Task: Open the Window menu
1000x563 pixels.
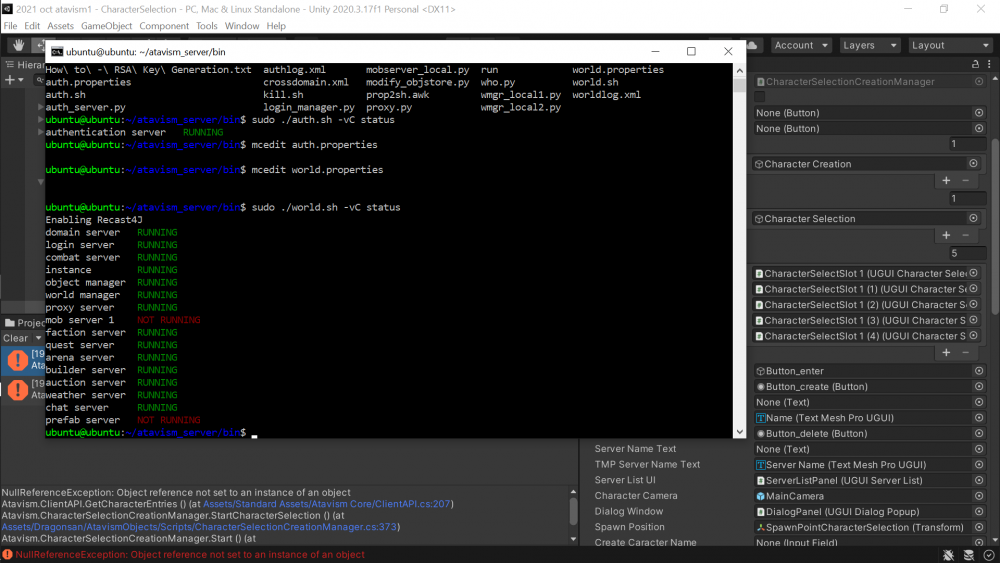Action: 241,26
